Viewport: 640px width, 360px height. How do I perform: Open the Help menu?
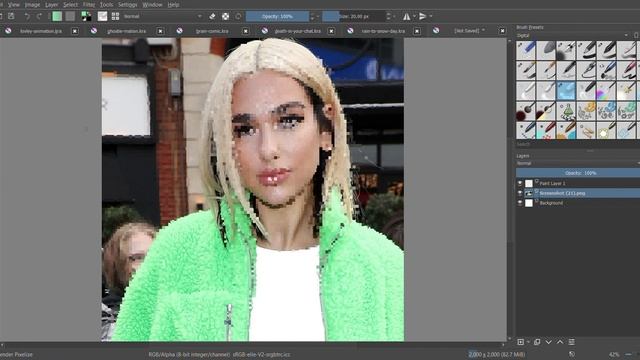click(173, 4)
